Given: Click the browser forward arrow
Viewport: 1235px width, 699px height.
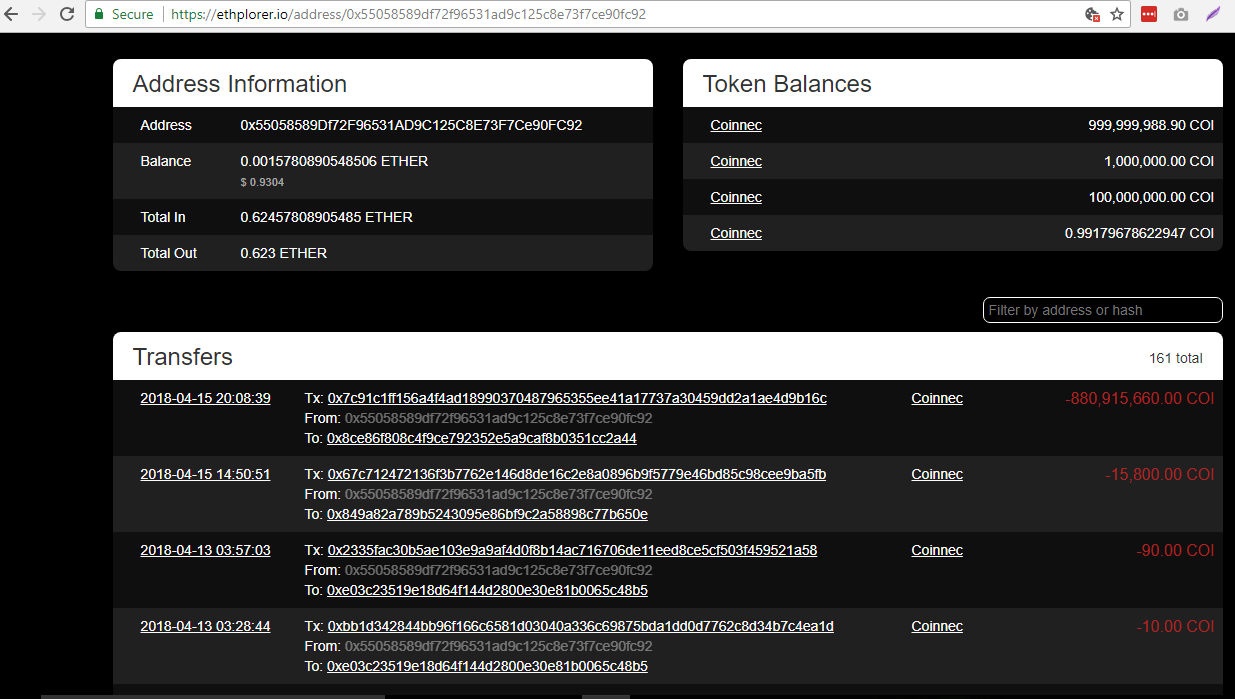Looking at the screenshot, I should pyautogui.click(x=39, y=15).
